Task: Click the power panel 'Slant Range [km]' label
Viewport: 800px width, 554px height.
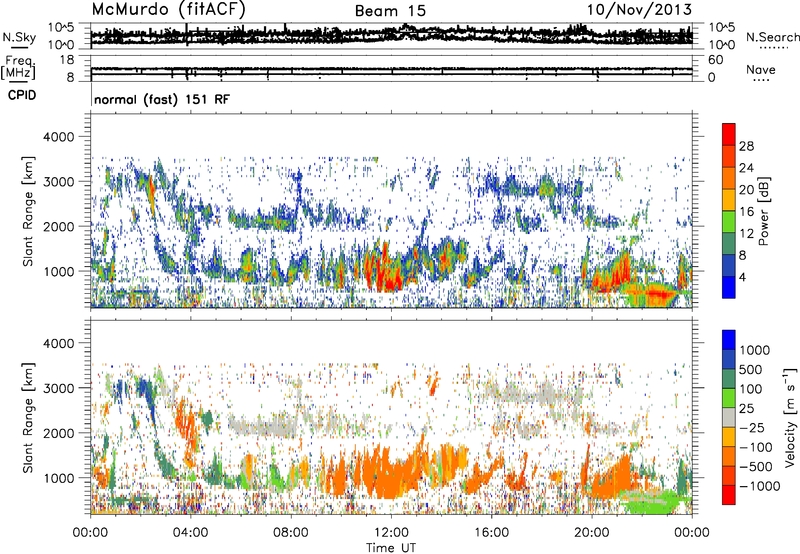Action: click(28, 211)
